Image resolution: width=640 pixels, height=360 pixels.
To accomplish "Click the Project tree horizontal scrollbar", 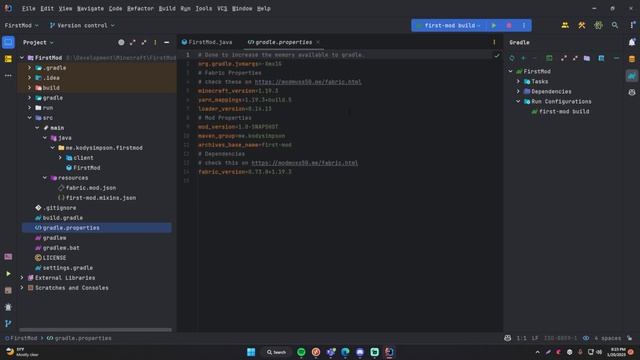I will tap(96, 329).
